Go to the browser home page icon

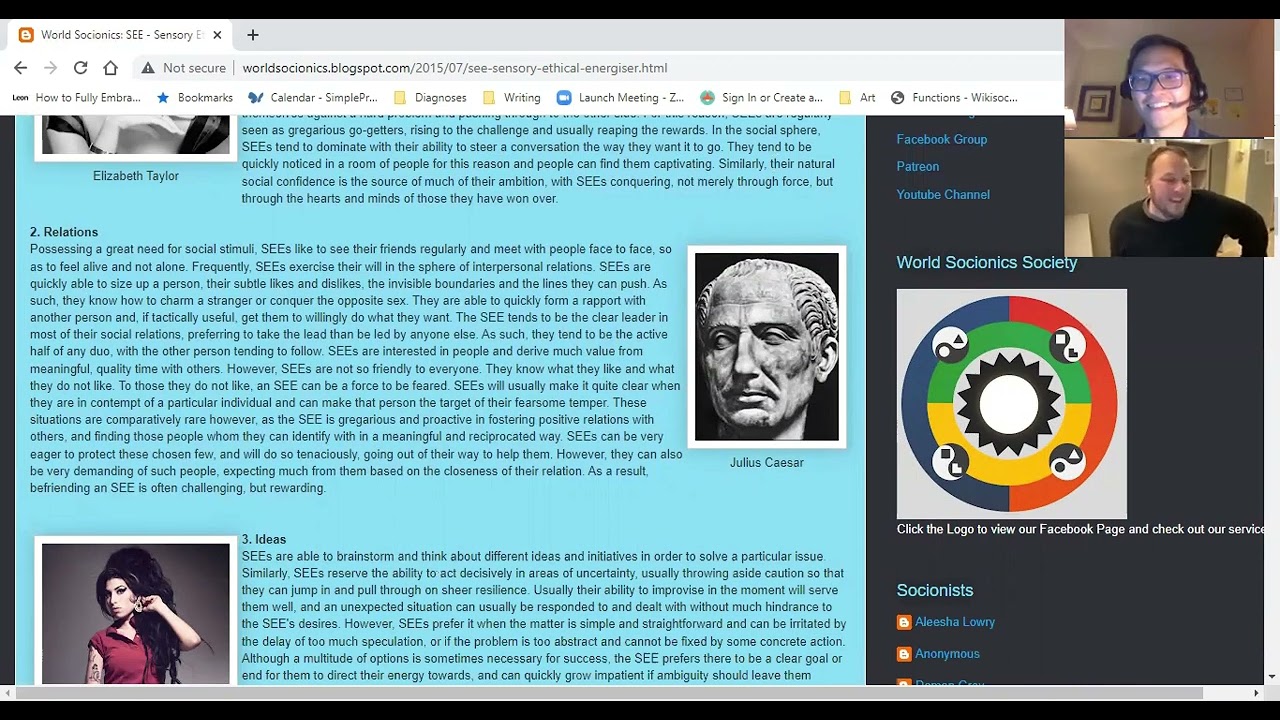pyautogui.click(x=111, y=68)
